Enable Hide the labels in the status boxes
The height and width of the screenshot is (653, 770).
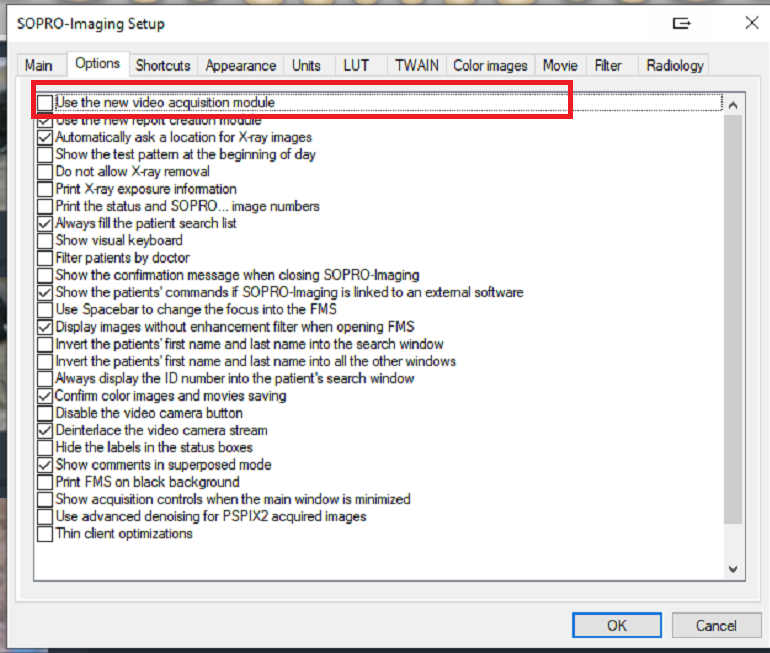coord(45,448)
